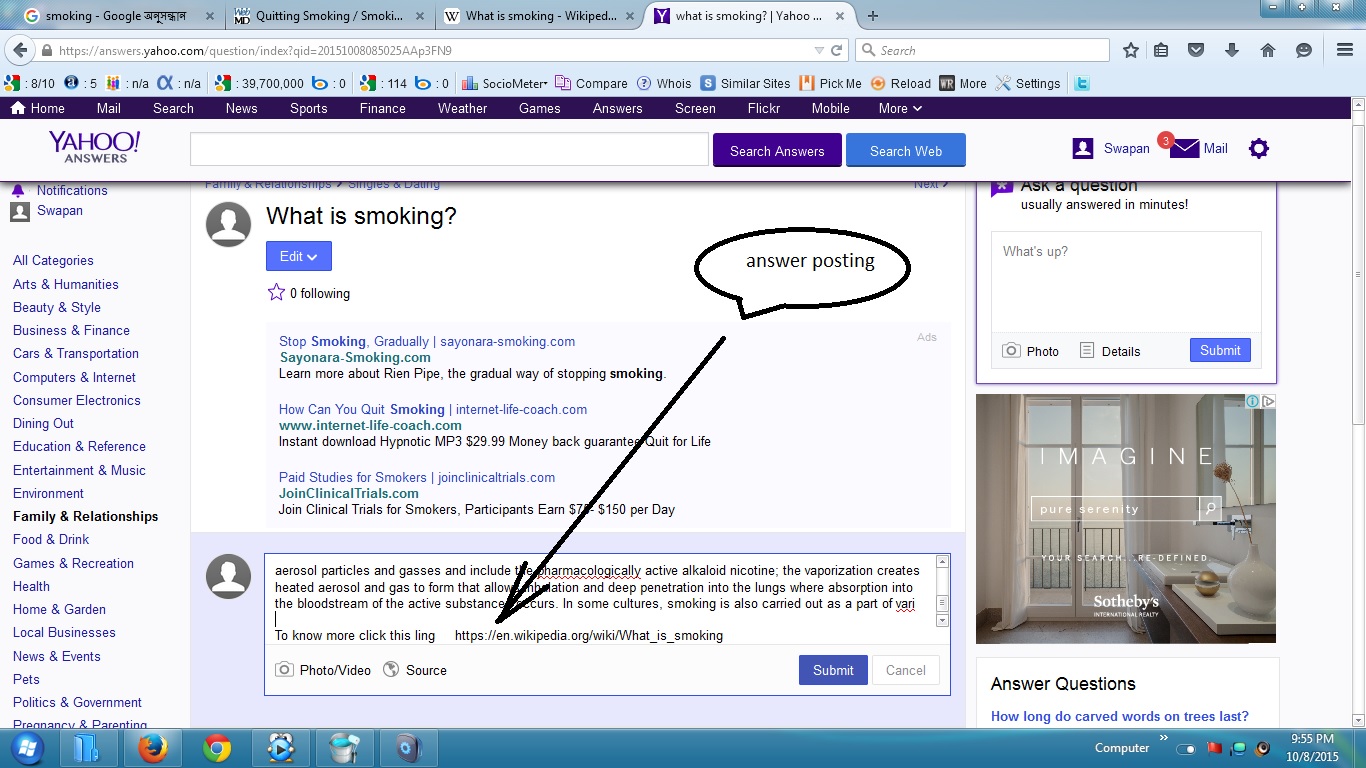This screenshot has height=768, width=1366.
Task: Submit the answer
Action: tap(833, 670)
